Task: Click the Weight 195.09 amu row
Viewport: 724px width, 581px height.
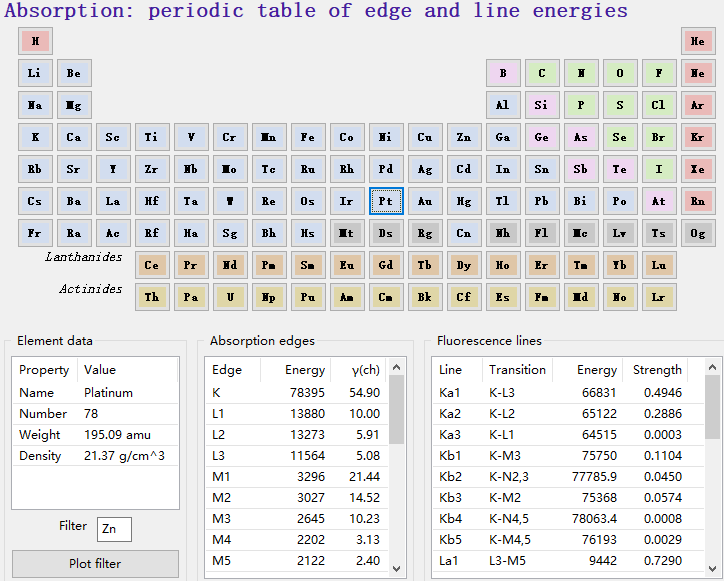Action: pos(95,435)
